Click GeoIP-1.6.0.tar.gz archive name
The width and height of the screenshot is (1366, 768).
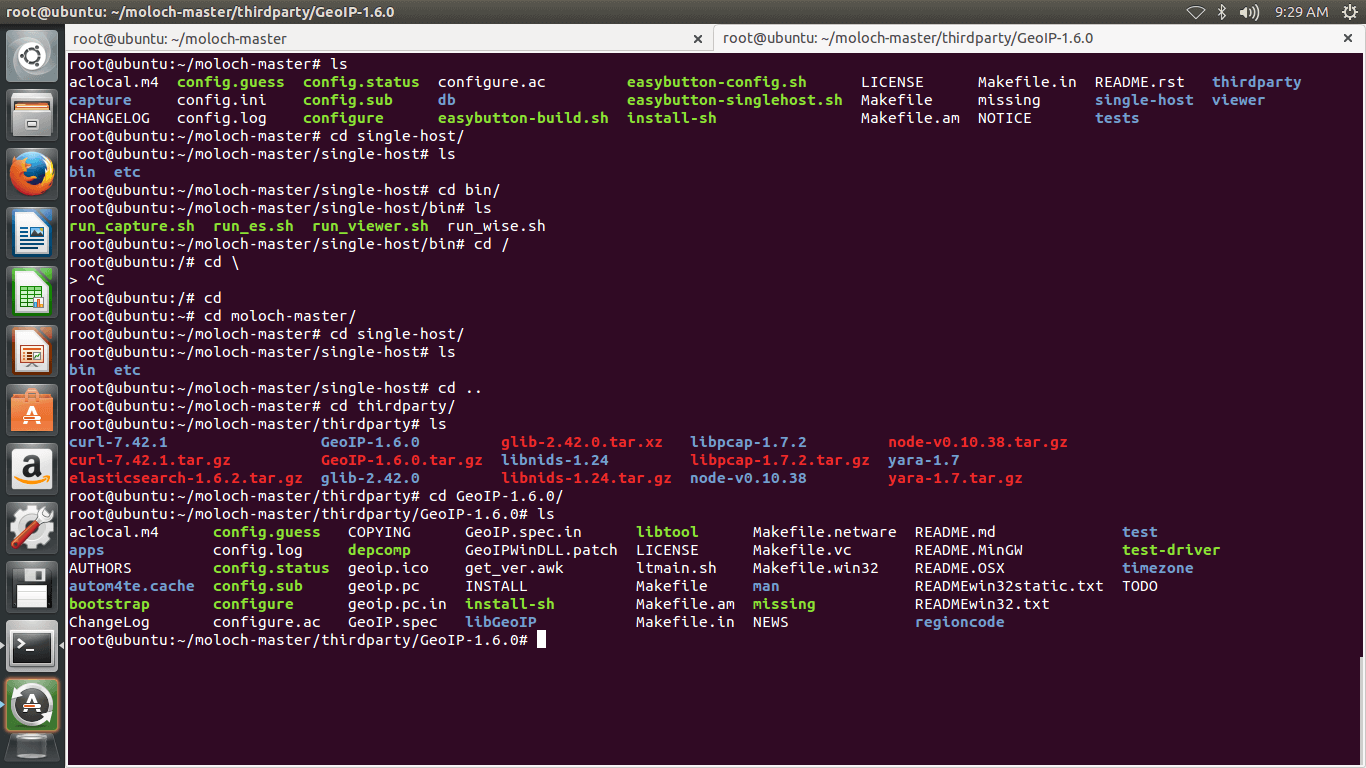coord(402,460)
